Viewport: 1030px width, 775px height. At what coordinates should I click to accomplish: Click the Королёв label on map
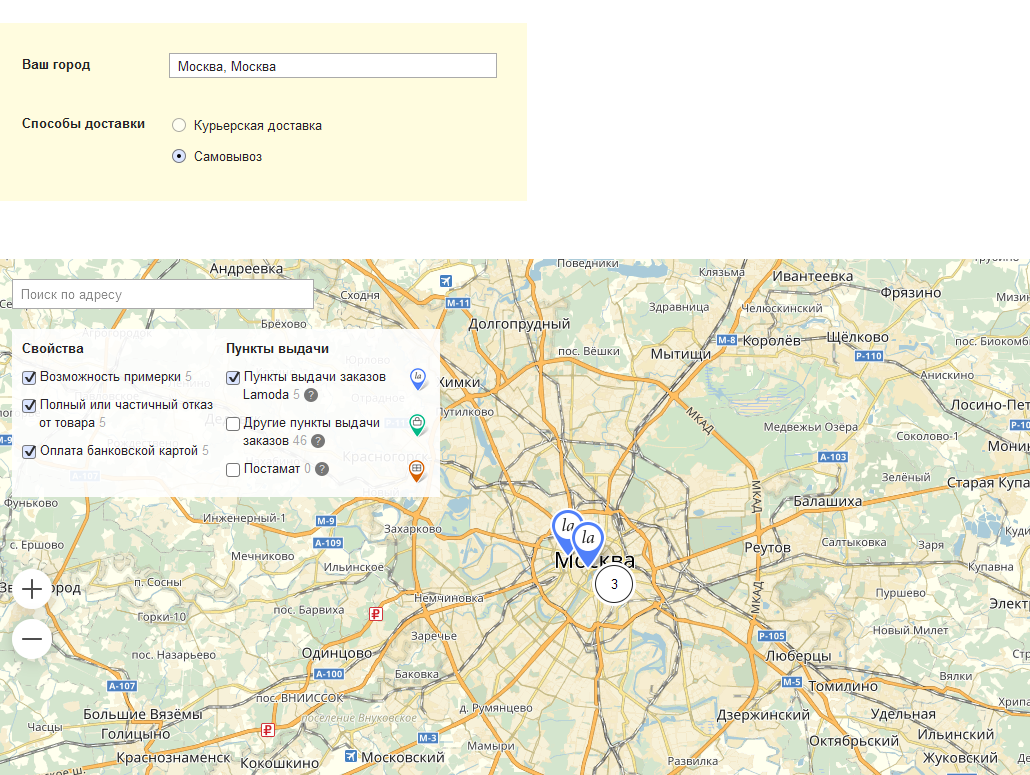tap(771, 340)
